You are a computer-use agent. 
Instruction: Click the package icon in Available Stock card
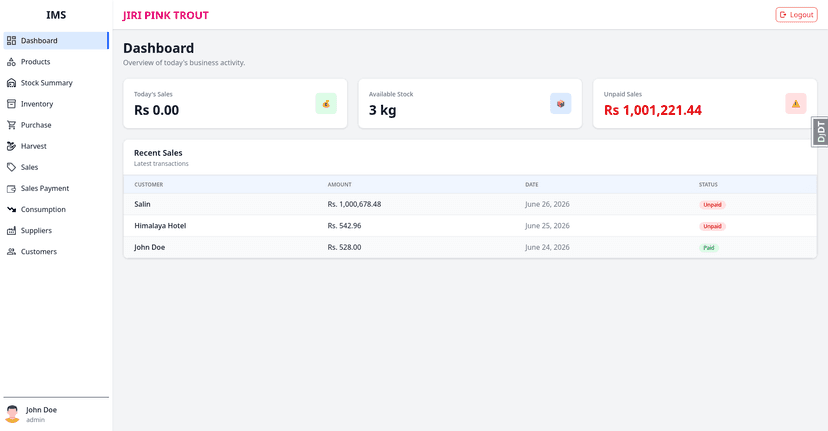561,104
